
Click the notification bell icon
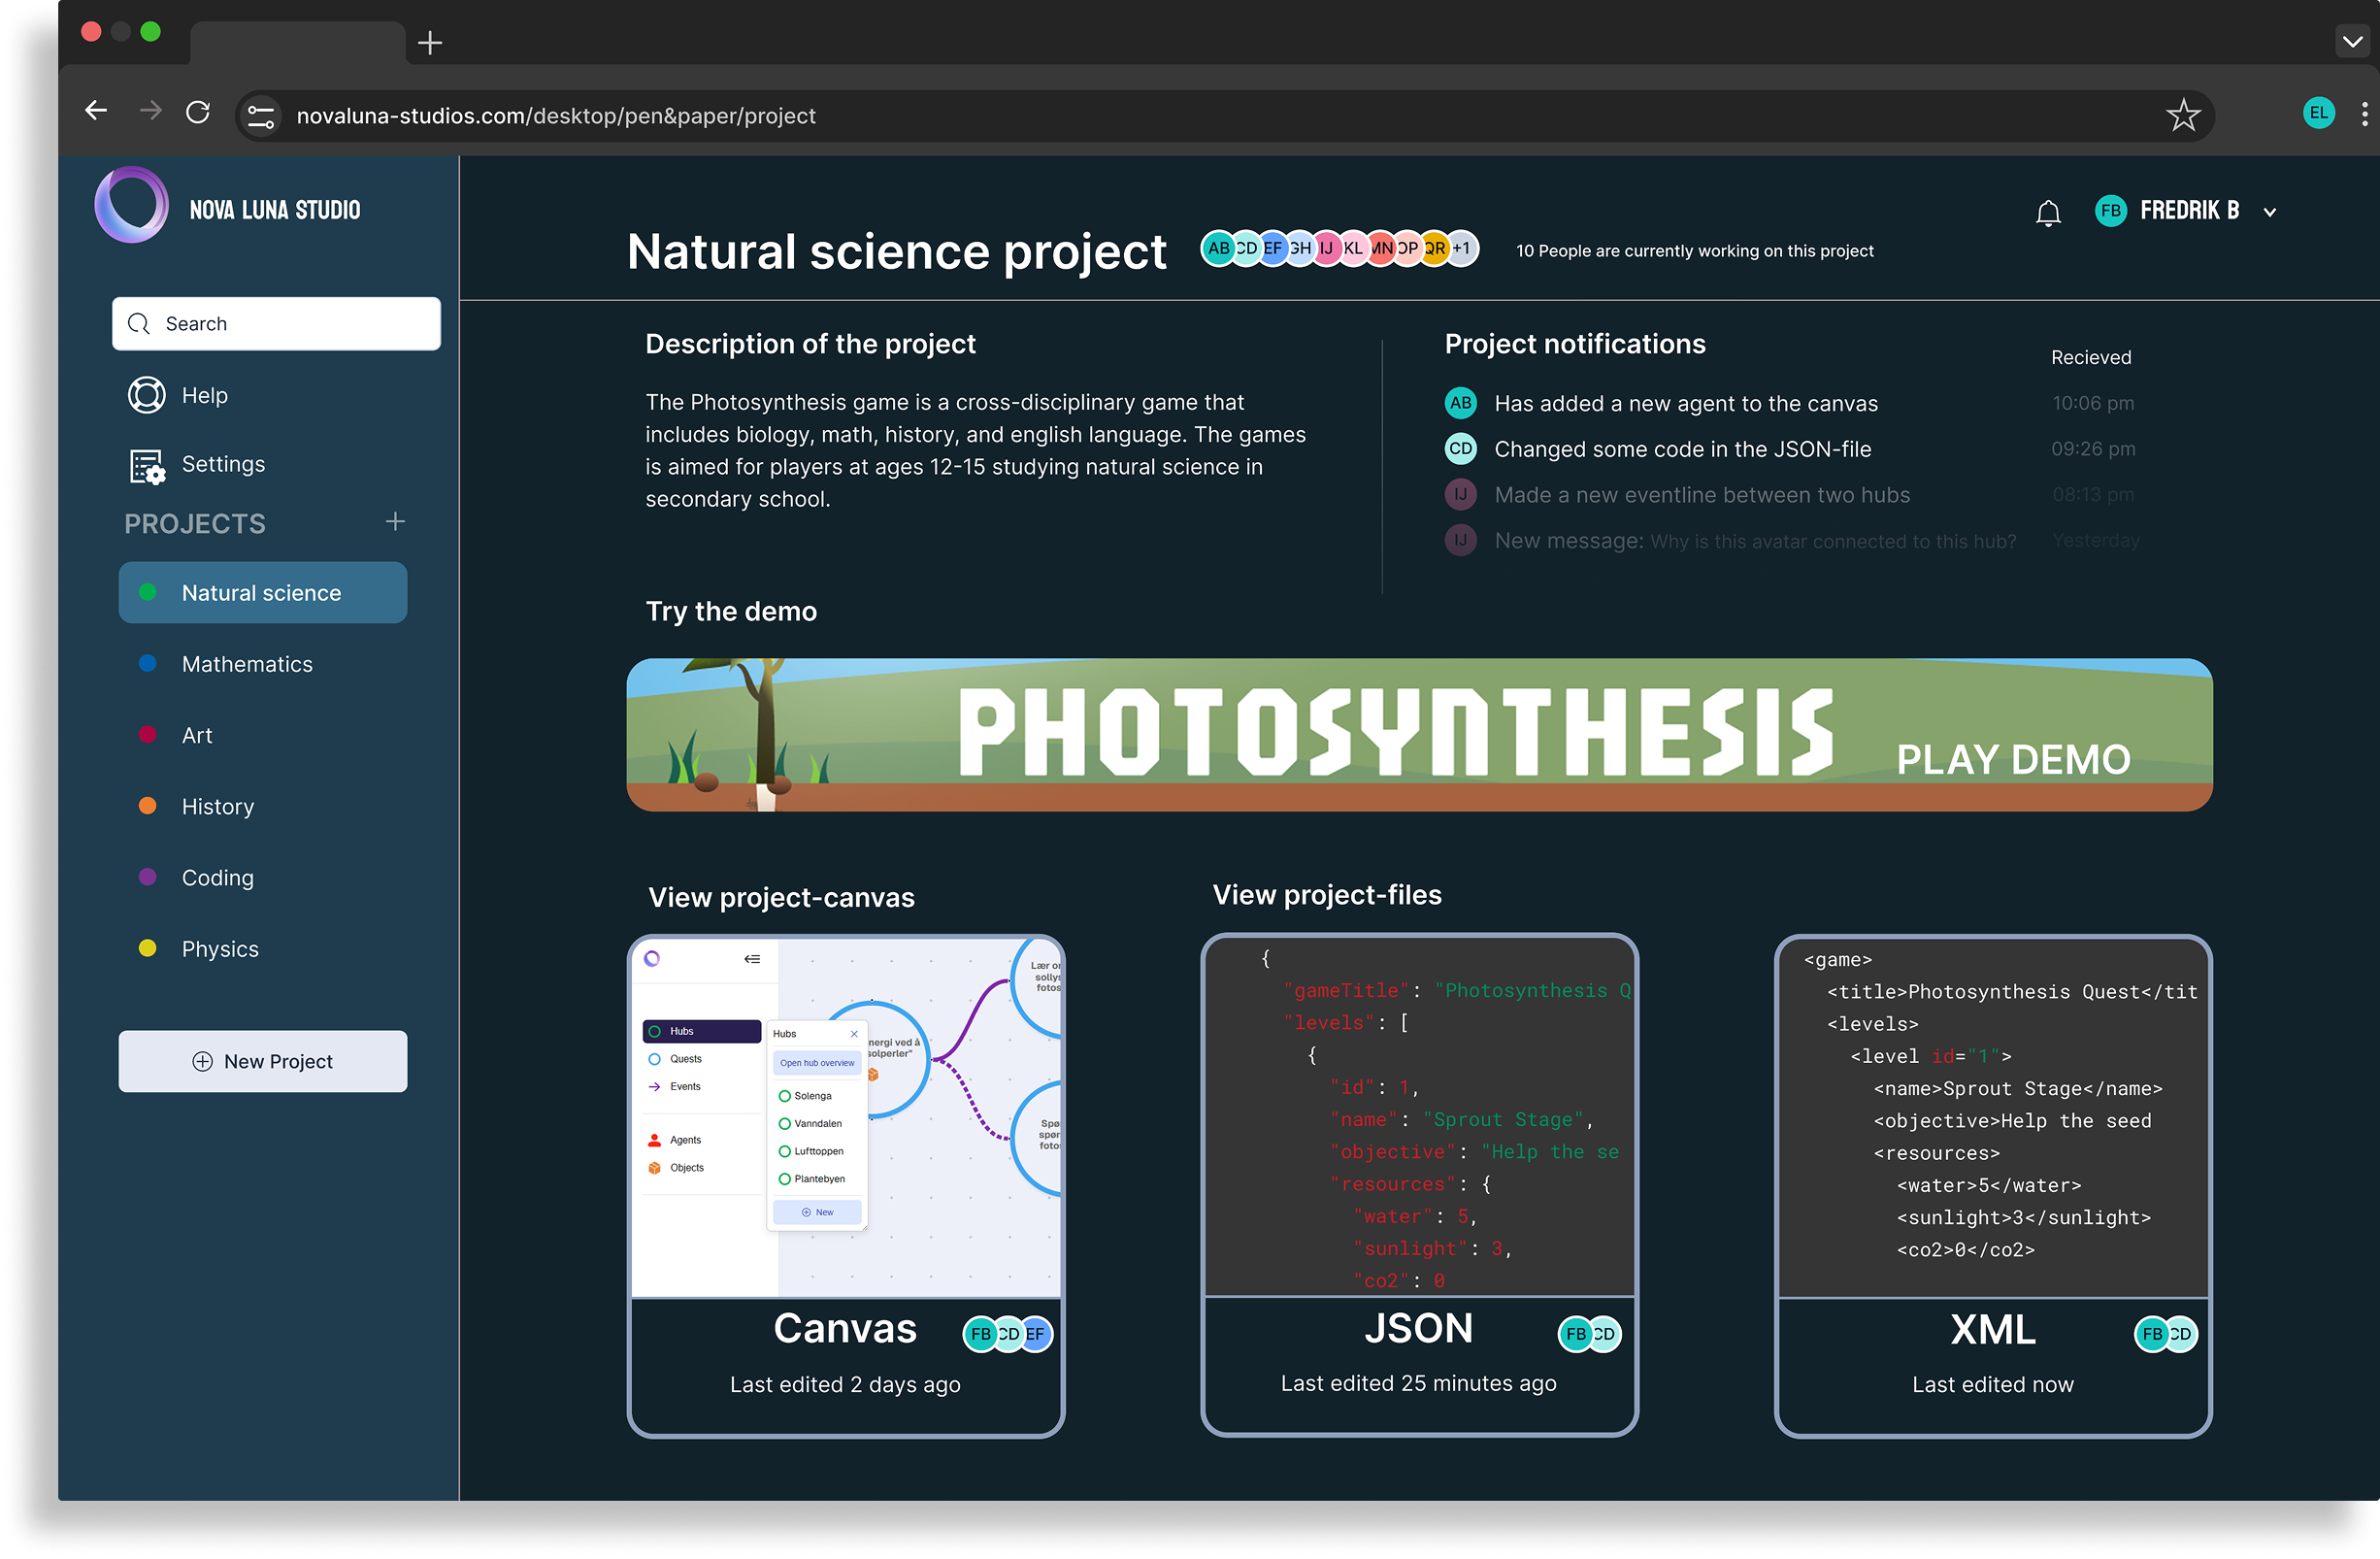[x=2047, y=213]
